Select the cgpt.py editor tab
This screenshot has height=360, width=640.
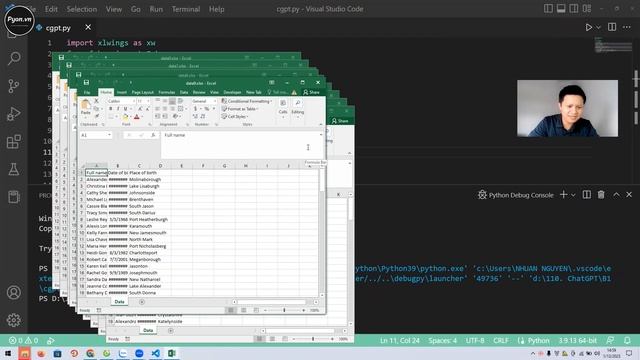(58, 28)
